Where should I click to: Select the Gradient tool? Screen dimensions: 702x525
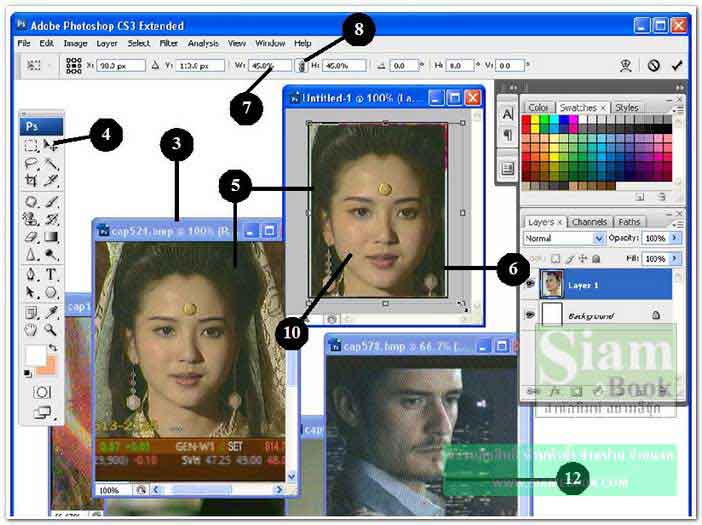click(51, 237)
